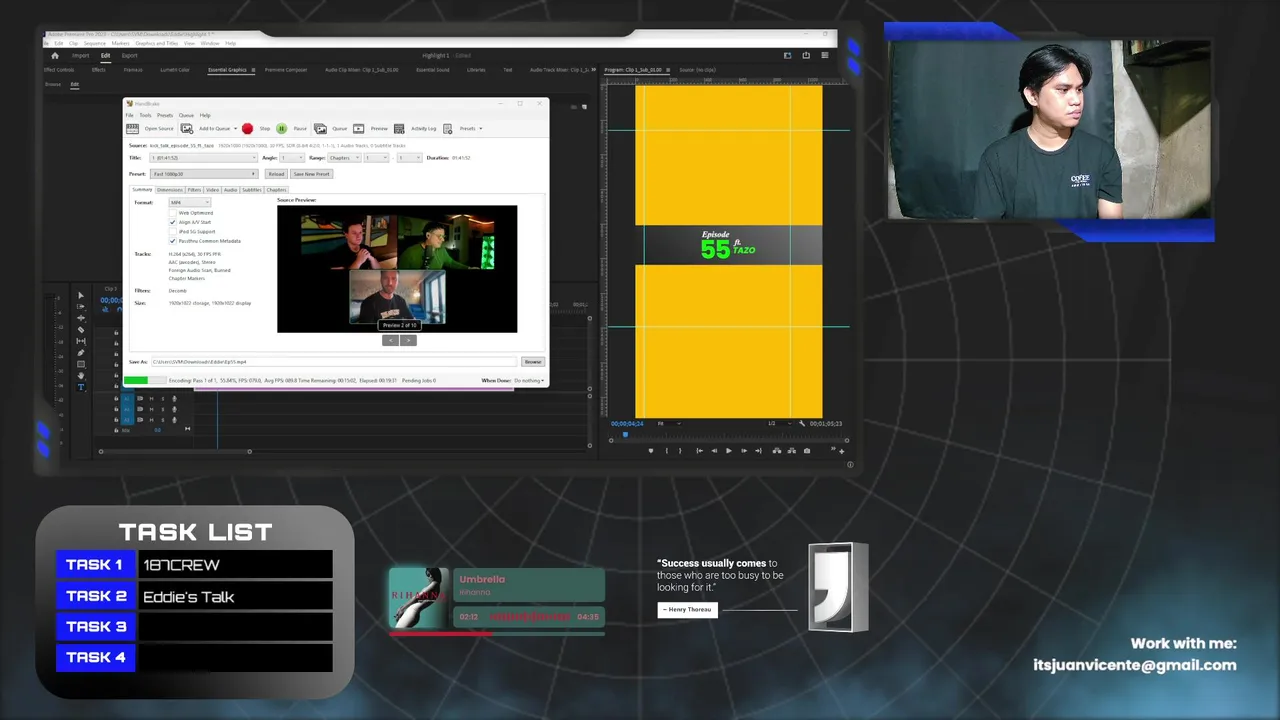Select the Track Select Forward tool
The image size is (1280, 720).
[81, 307]
